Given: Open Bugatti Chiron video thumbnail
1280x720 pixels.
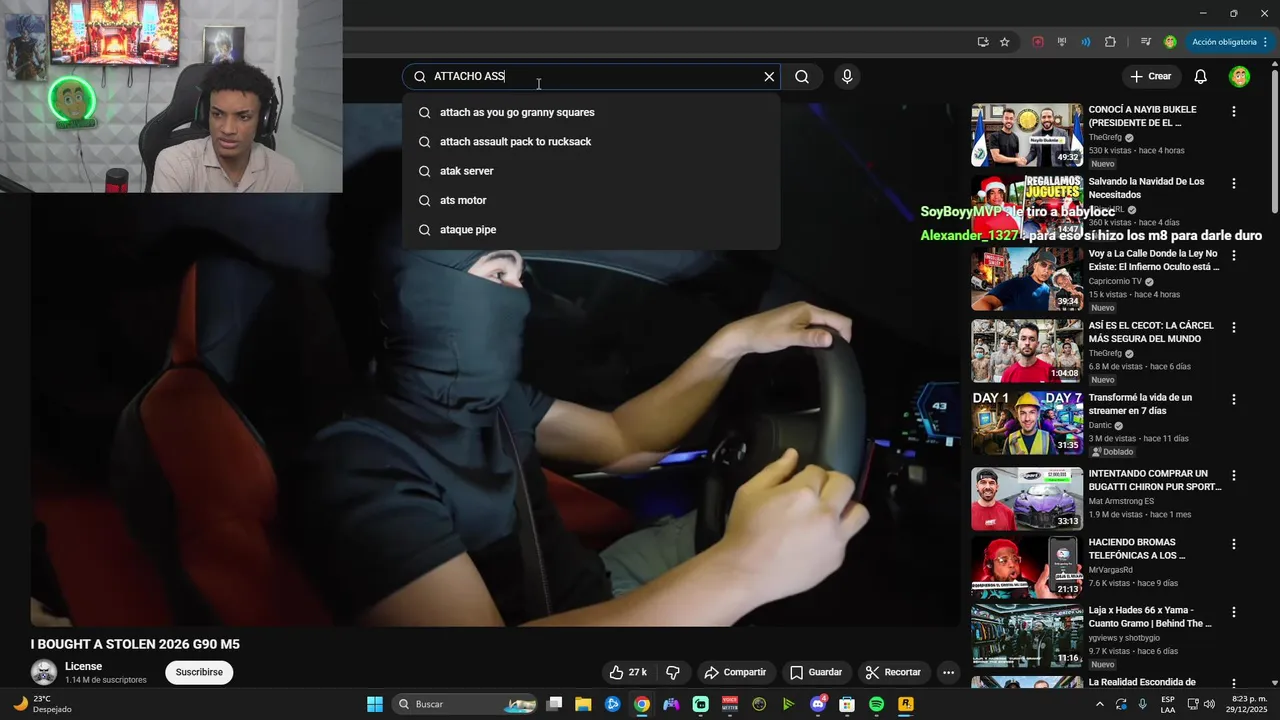Looking at the screenshot, I should (1027, 499).
